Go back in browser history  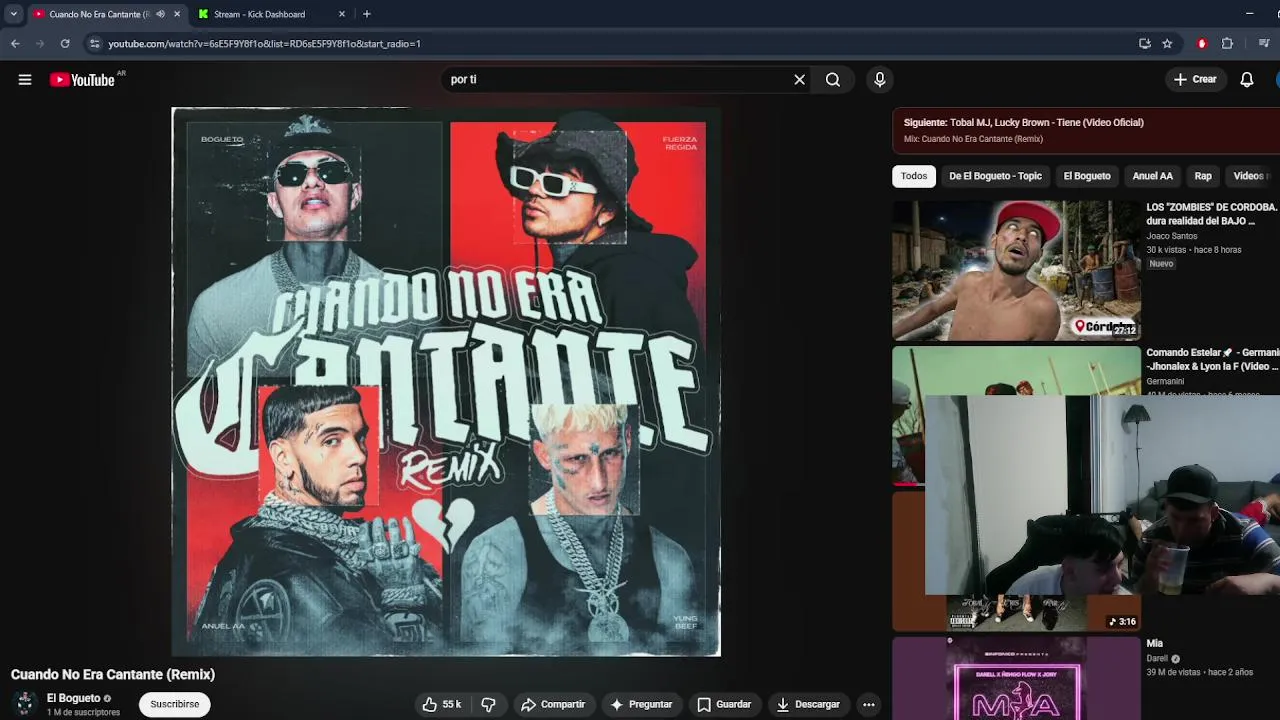pos(15,44)
